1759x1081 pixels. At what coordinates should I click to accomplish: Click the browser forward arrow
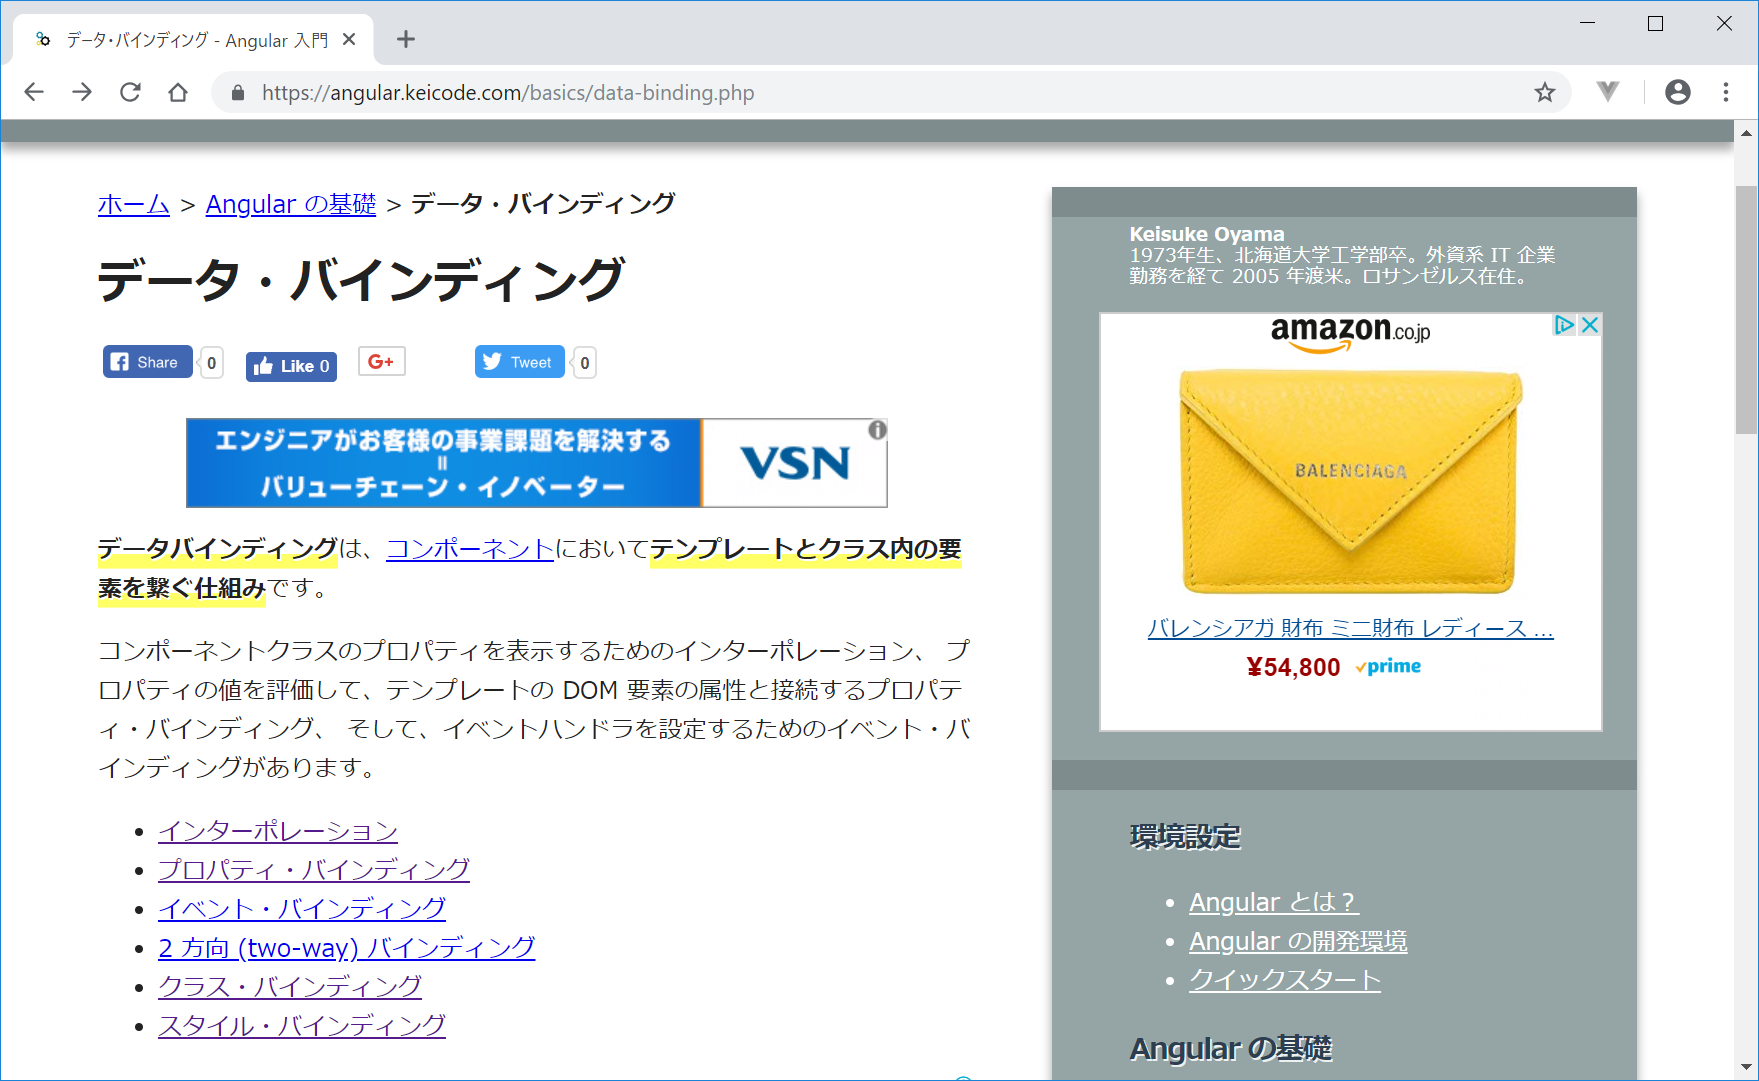coord(82,92)
